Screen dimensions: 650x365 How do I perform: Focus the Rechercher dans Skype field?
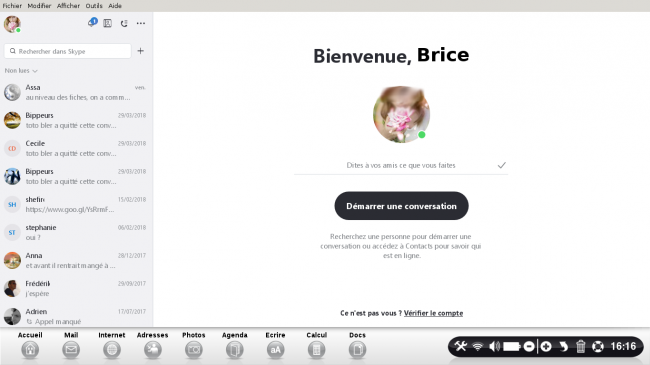click(68, 51)
